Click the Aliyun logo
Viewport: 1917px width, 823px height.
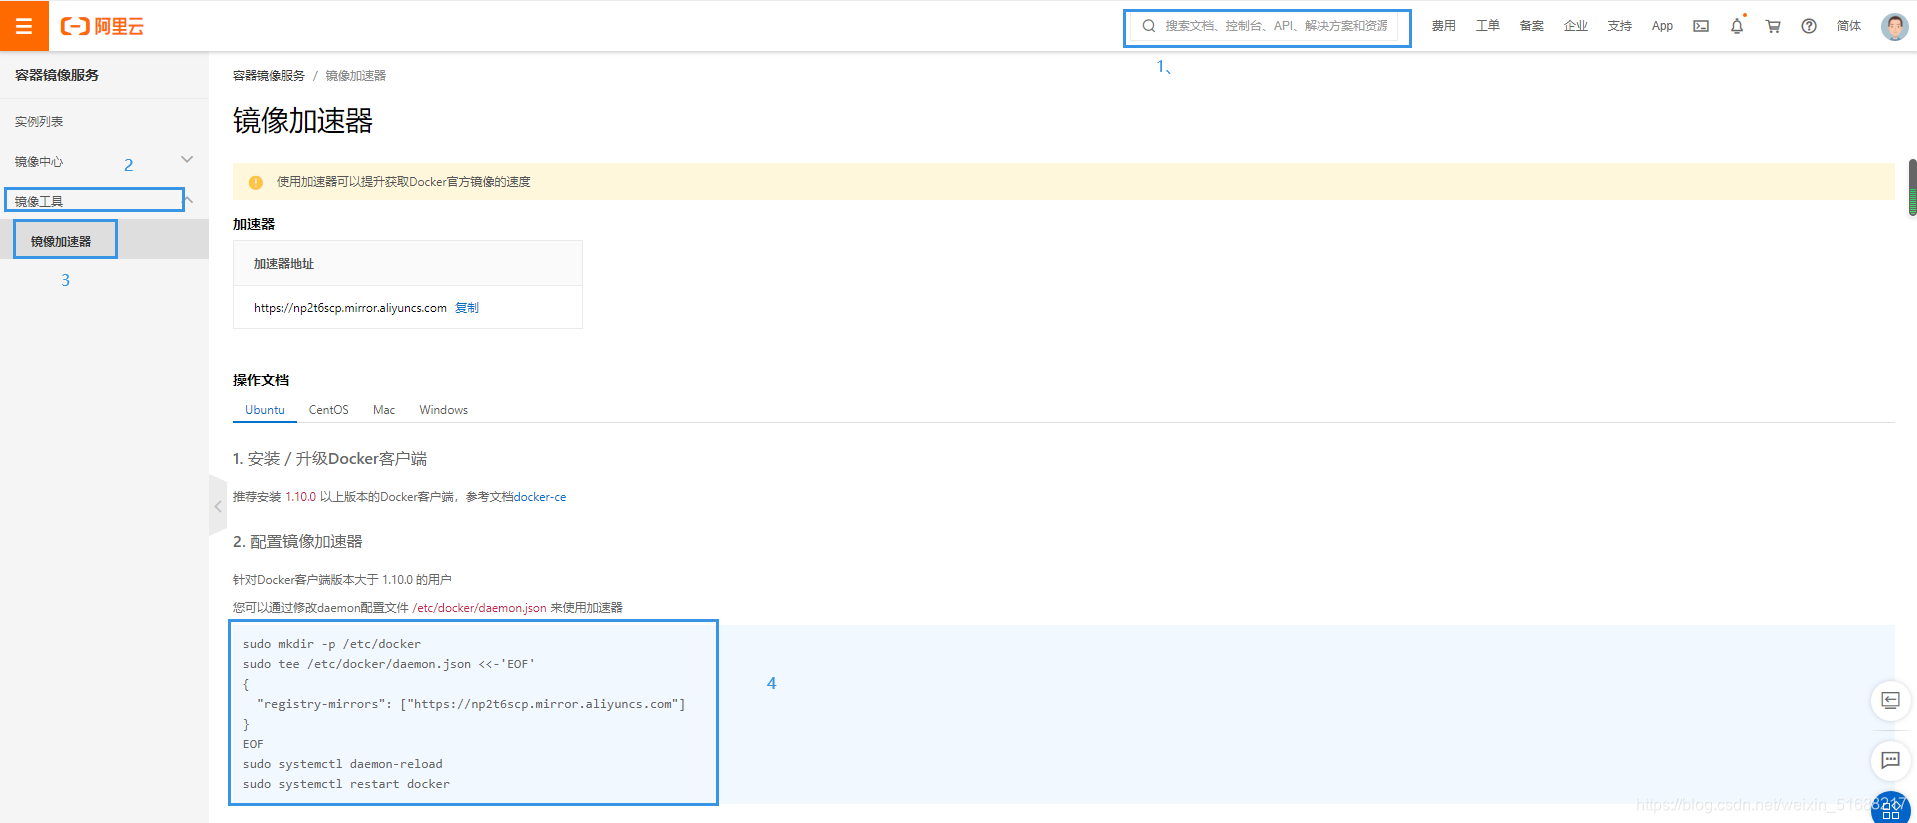point(102,26)
